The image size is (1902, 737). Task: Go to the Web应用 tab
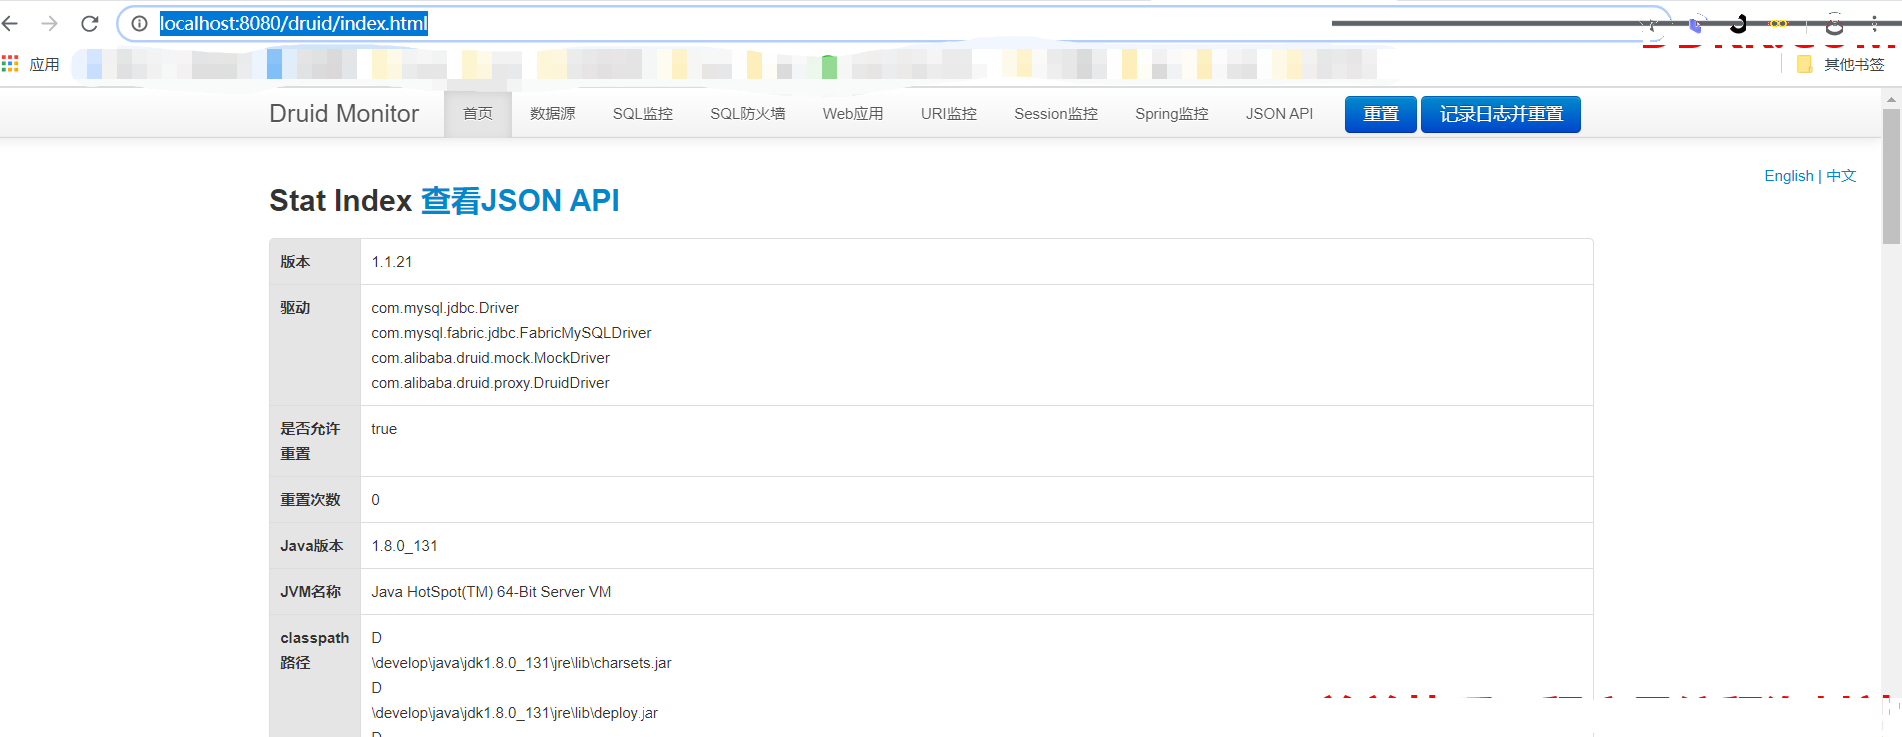[853, 114]
